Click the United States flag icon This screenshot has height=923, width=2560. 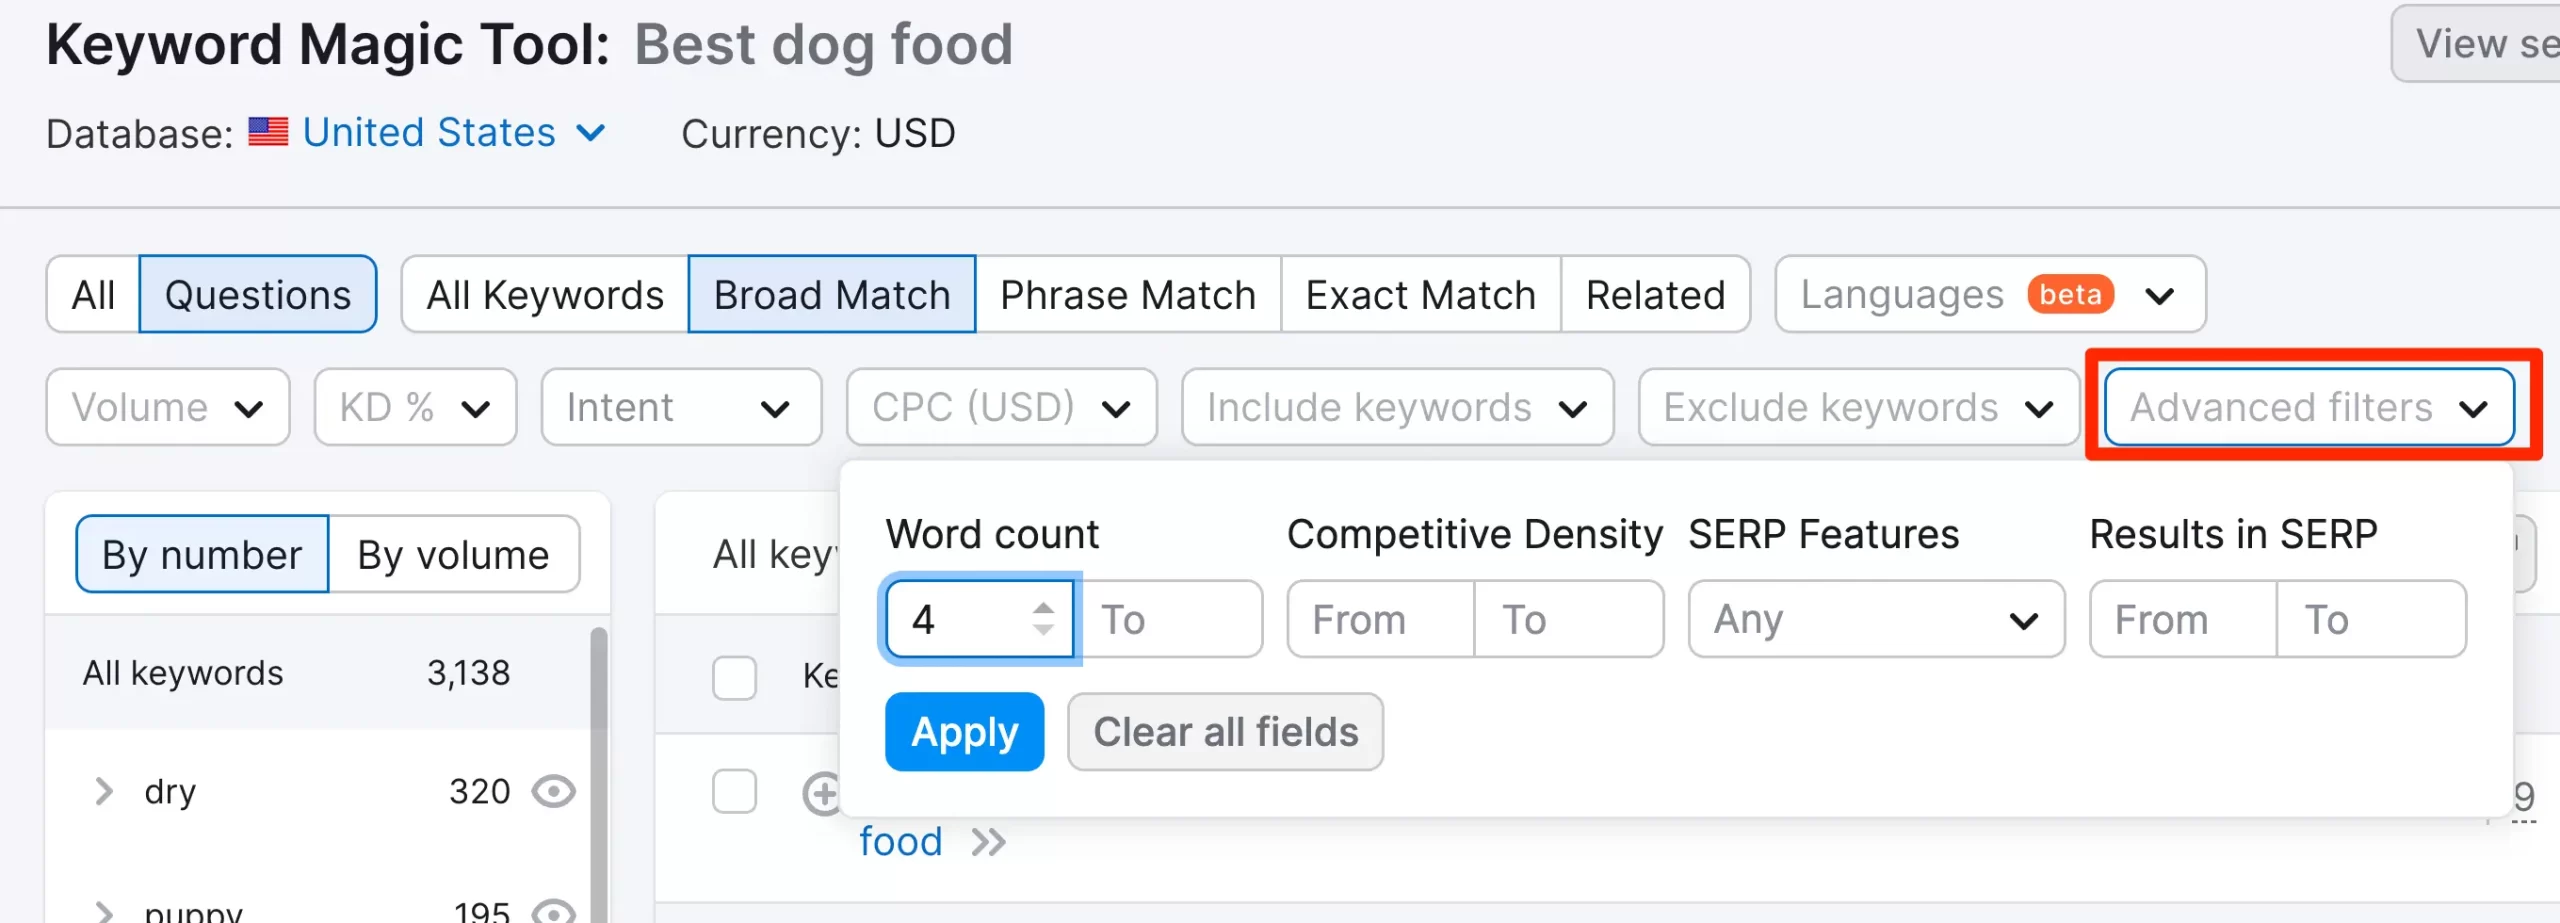268,132
